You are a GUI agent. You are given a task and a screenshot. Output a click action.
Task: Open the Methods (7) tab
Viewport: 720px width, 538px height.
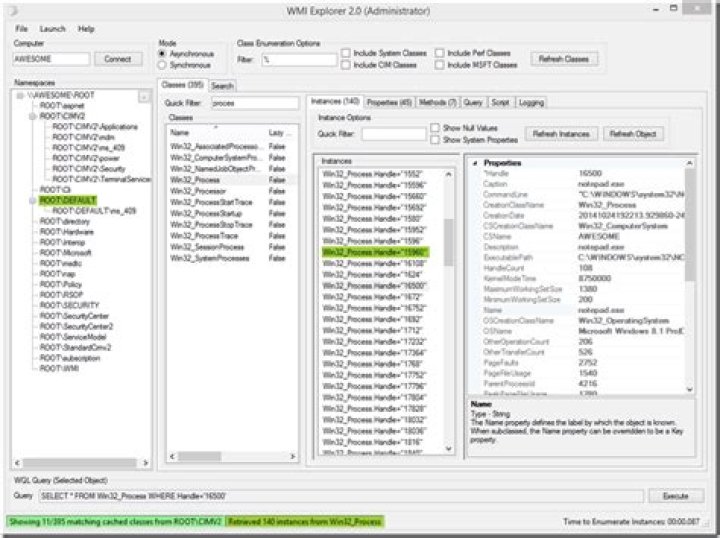[x=438, y=102]
